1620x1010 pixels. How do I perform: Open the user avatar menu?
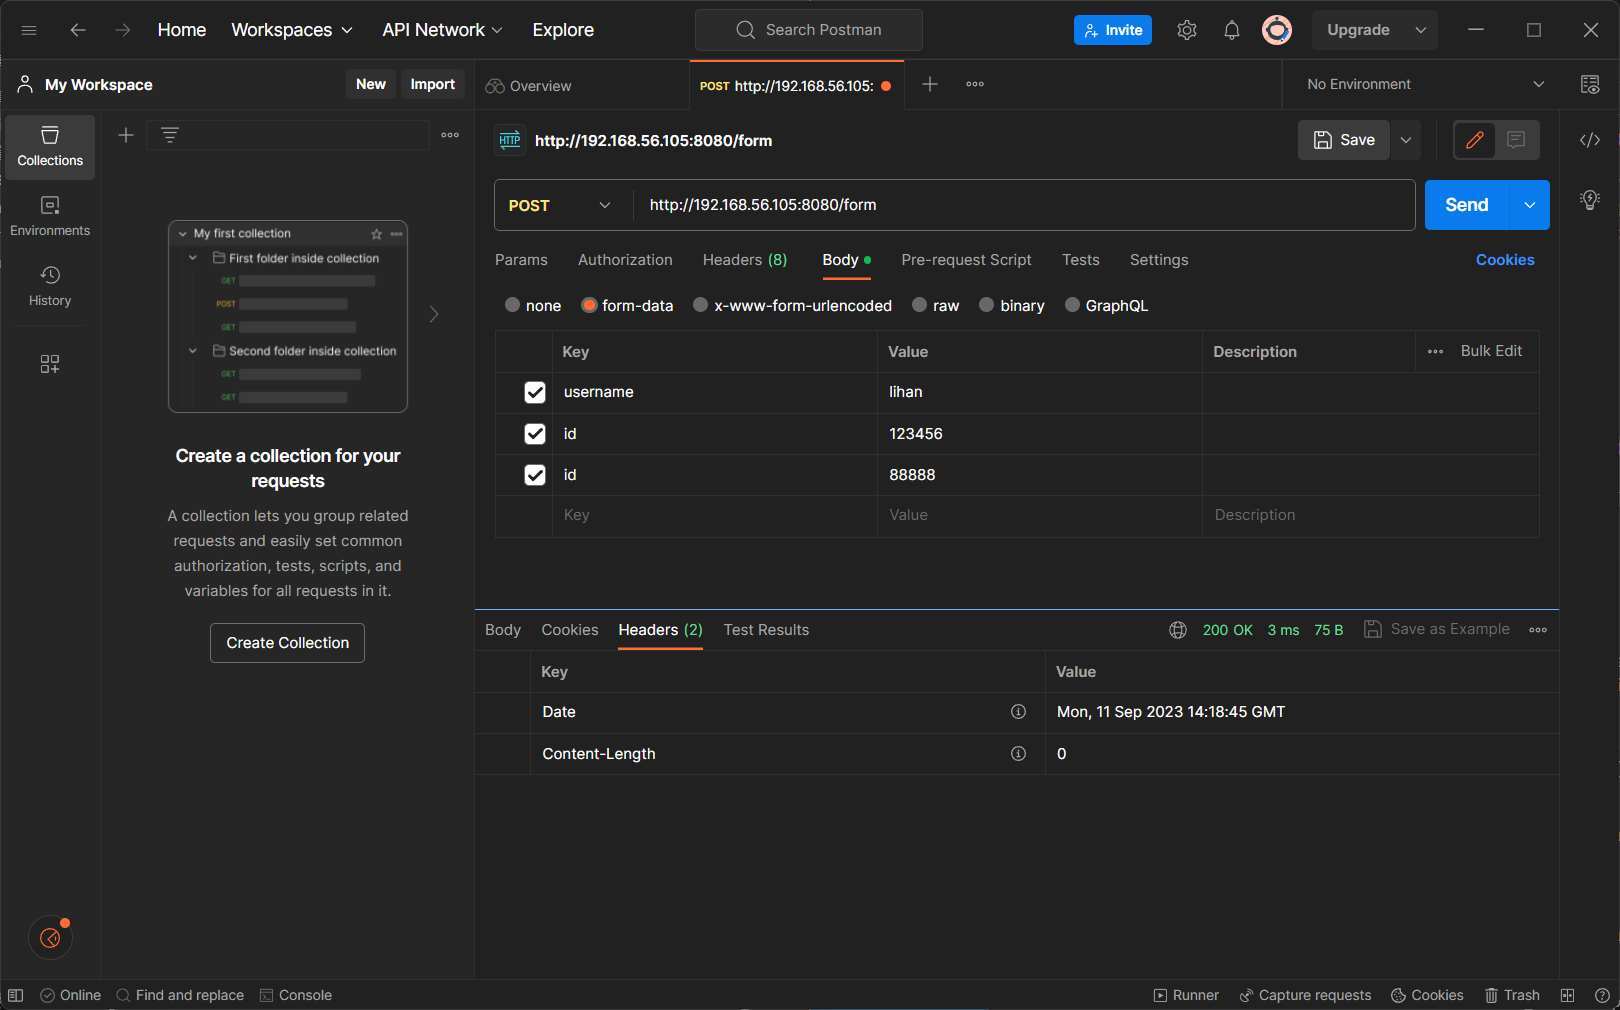pos(1277,30)
